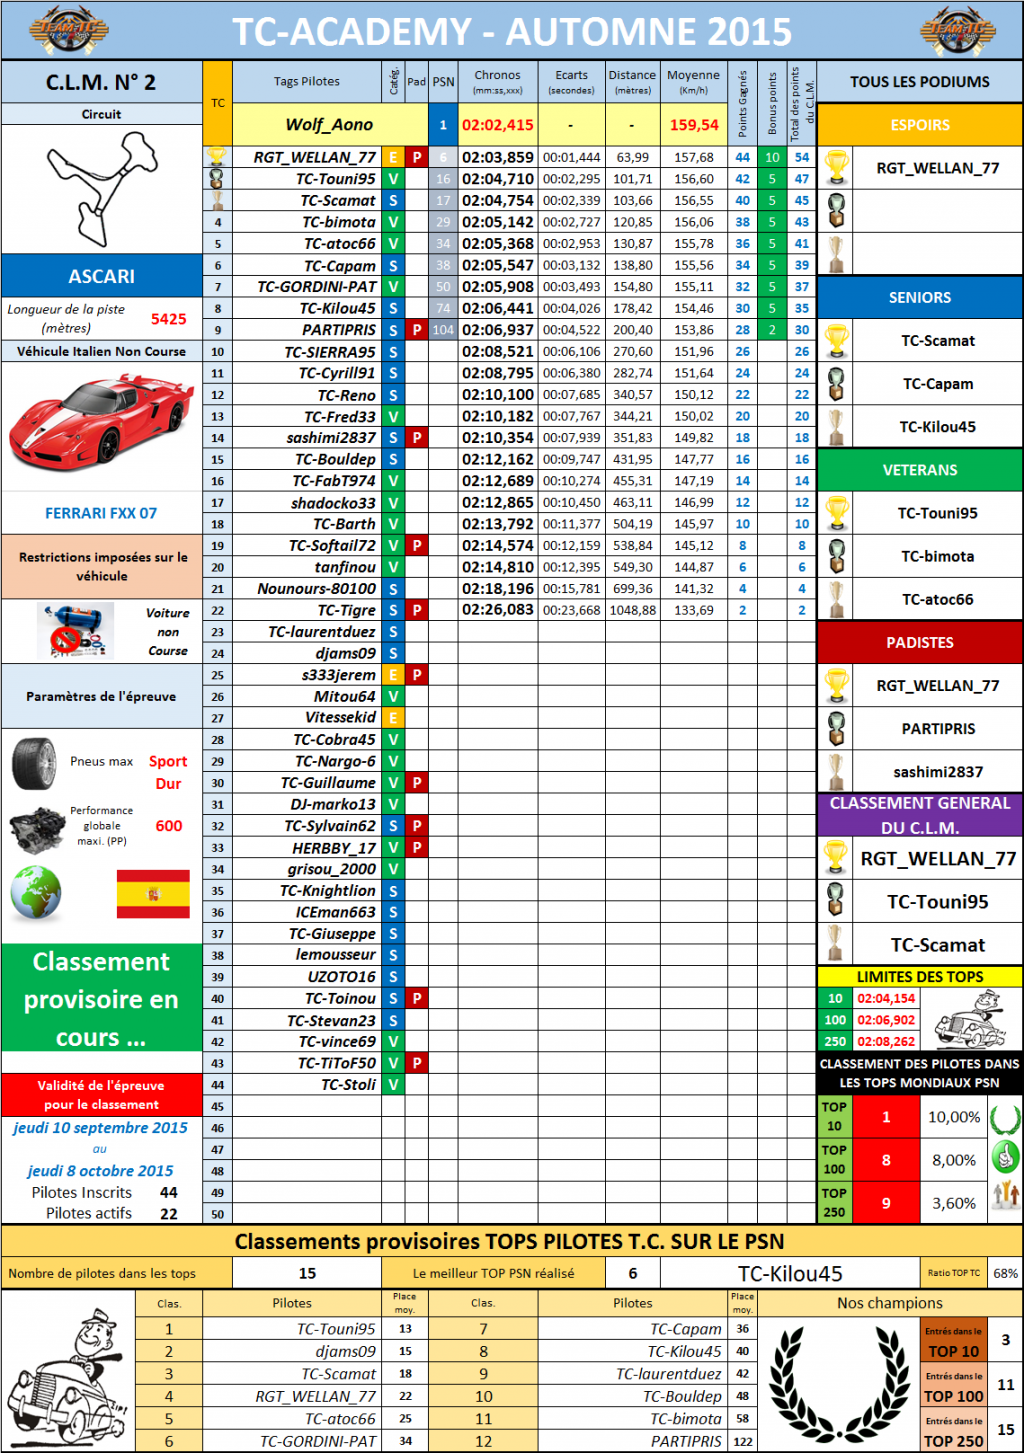
Task: Click the gold cup icon in ranking row one
Action: (217, 157)
